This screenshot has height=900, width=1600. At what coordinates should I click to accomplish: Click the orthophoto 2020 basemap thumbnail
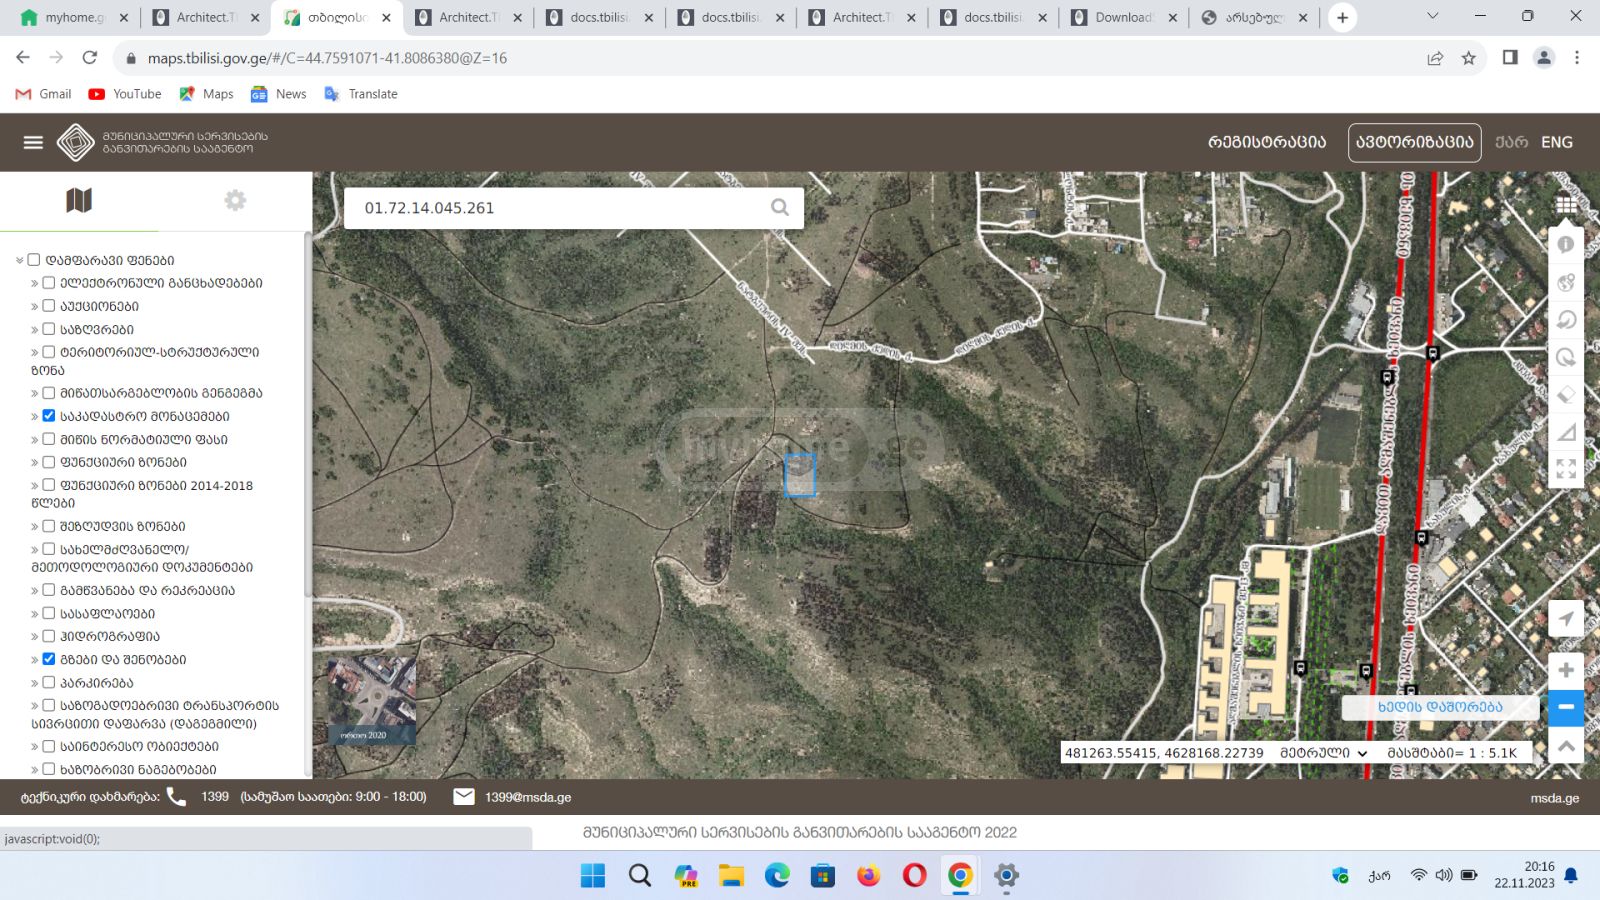pyautogui.click(x=372, y=701)
